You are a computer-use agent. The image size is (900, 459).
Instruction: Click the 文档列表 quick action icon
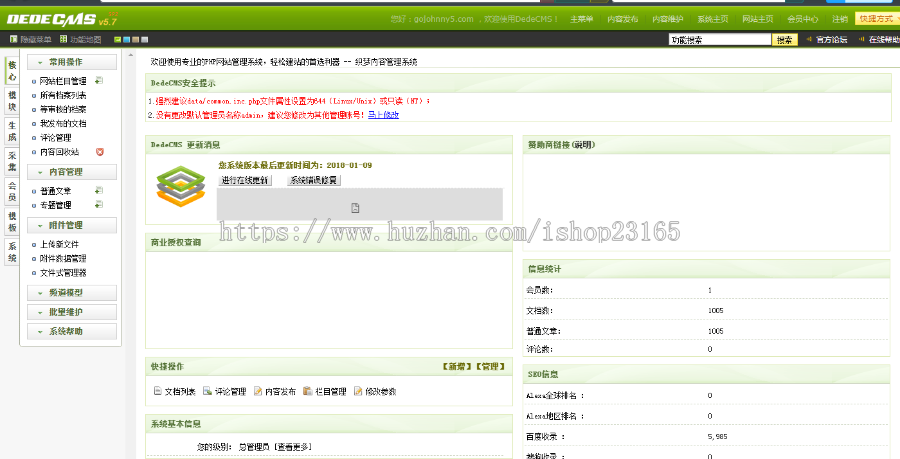pyautogui.click(x=158, y=391)
